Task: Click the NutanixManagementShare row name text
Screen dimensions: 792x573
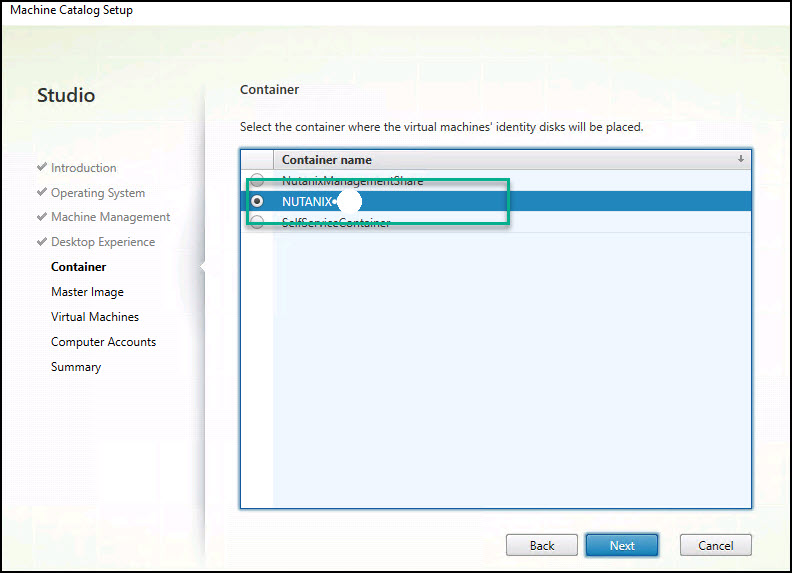Action: (x=352, y=181)
